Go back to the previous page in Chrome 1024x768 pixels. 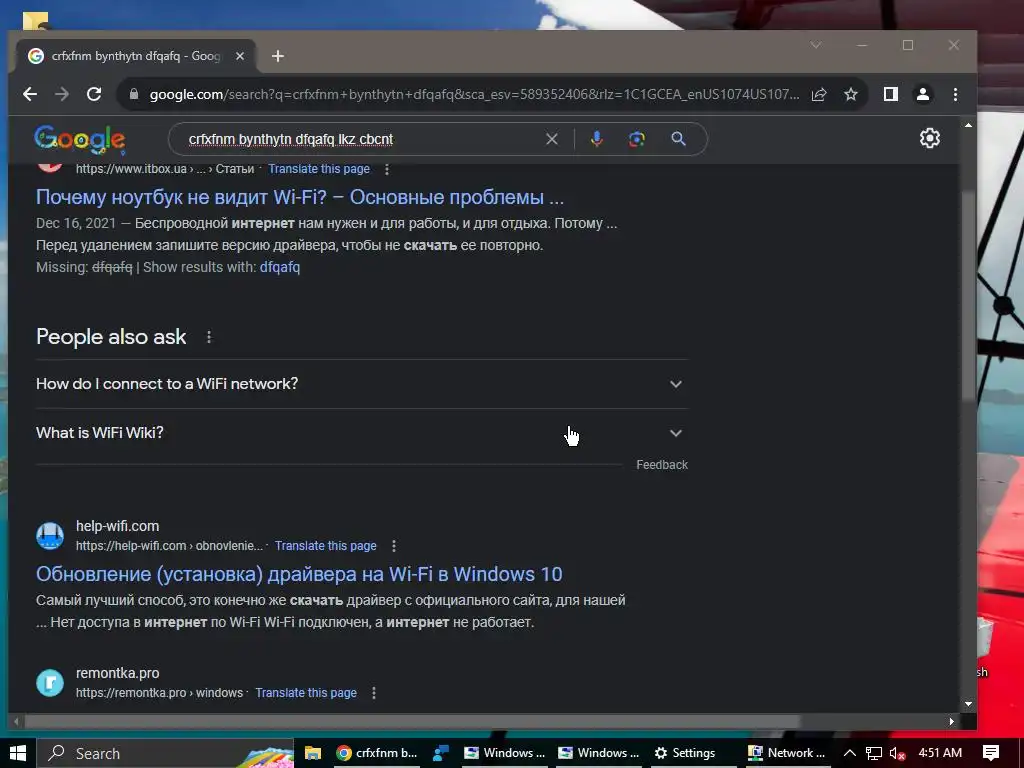[x=30, y=94]
